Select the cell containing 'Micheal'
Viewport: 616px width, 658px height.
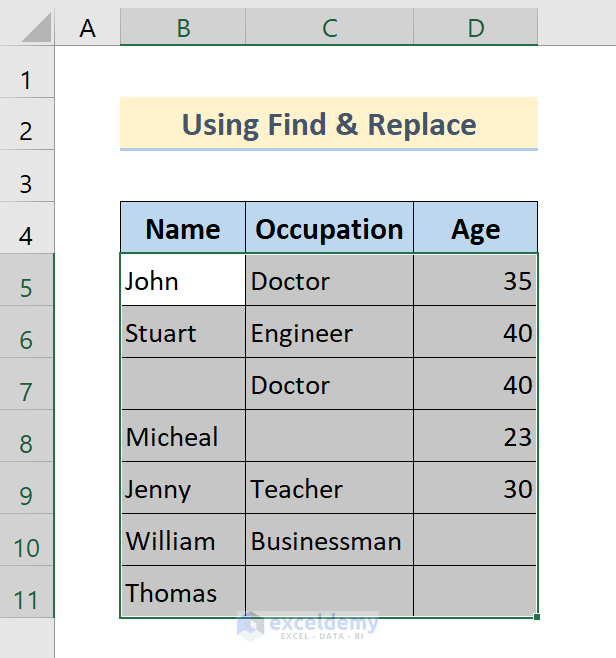[183, 436]
